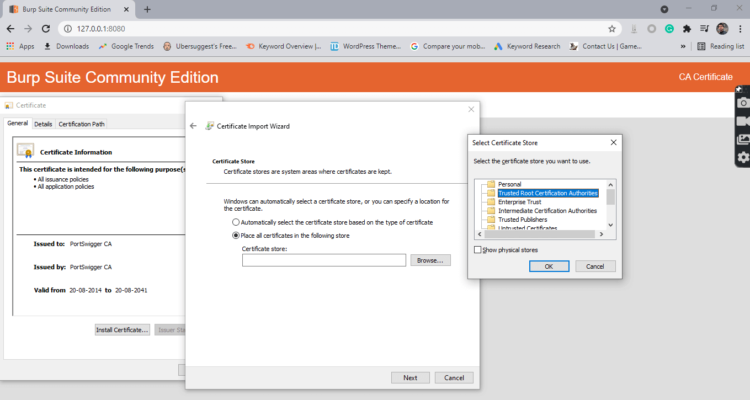
Task: Switch to General tab in Certificate window
Action: point(18,123)
